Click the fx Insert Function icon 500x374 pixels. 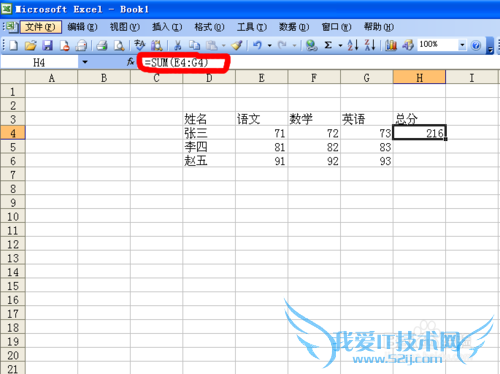pyautogui.click(x=130, y=62)
